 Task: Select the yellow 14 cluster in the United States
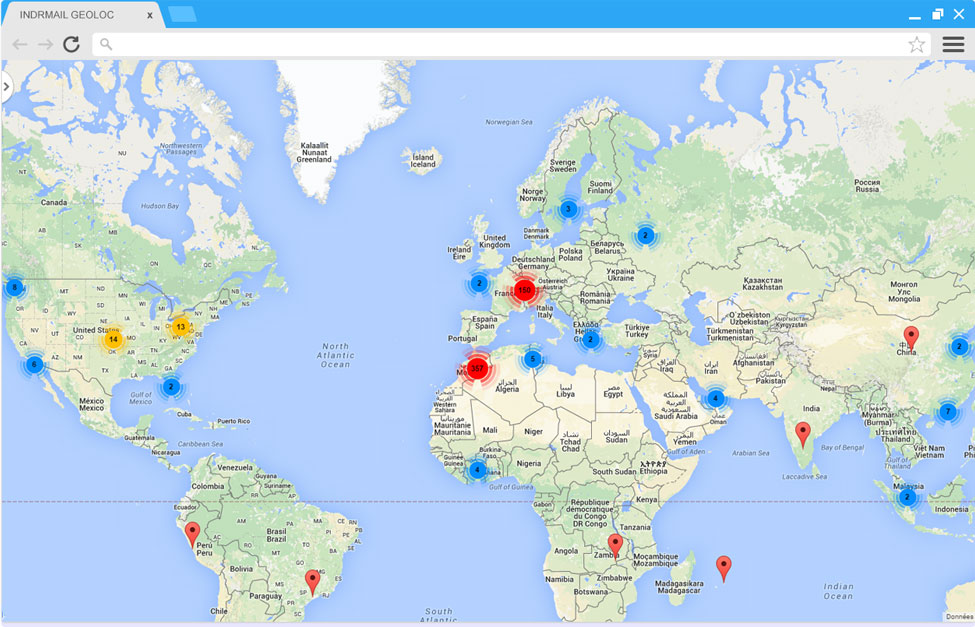[x=113, y=340]
